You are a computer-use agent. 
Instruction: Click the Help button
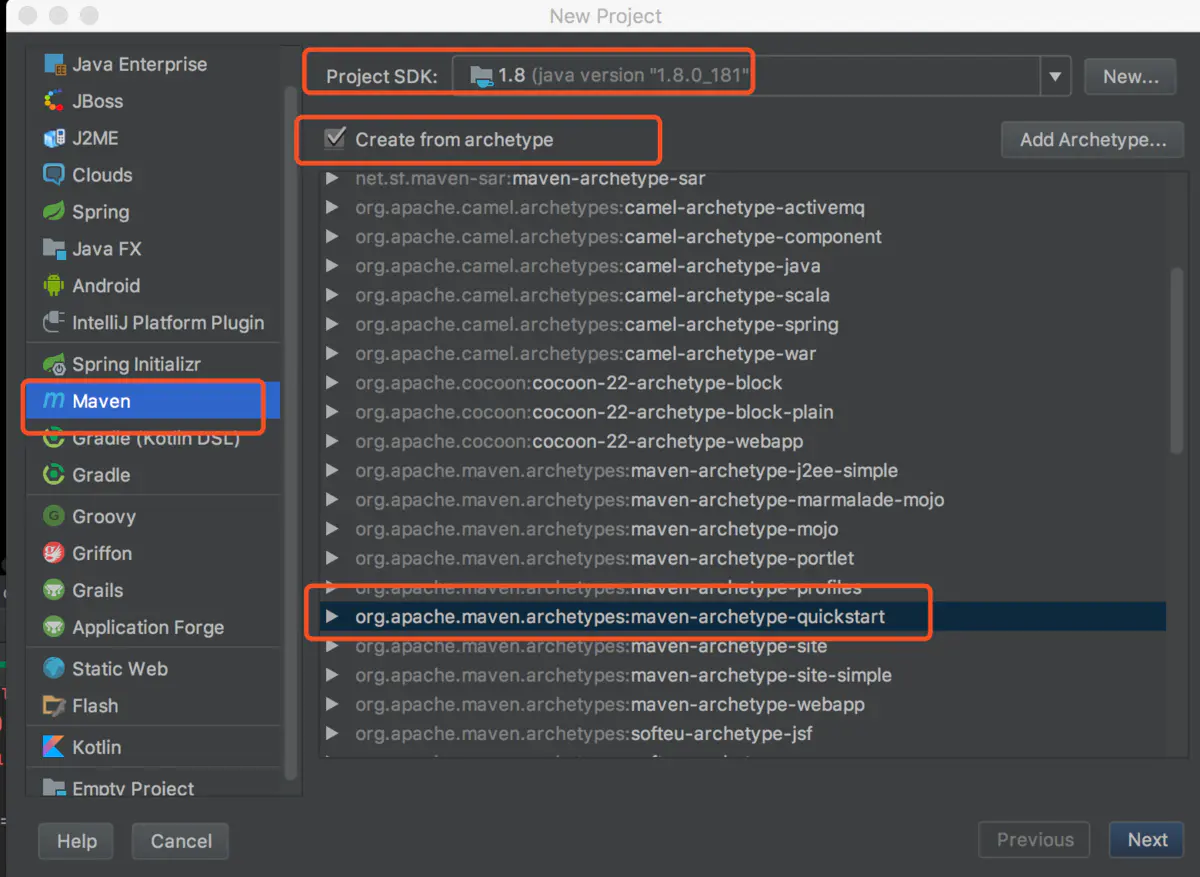pyautogui.click(x=76, y=841)
